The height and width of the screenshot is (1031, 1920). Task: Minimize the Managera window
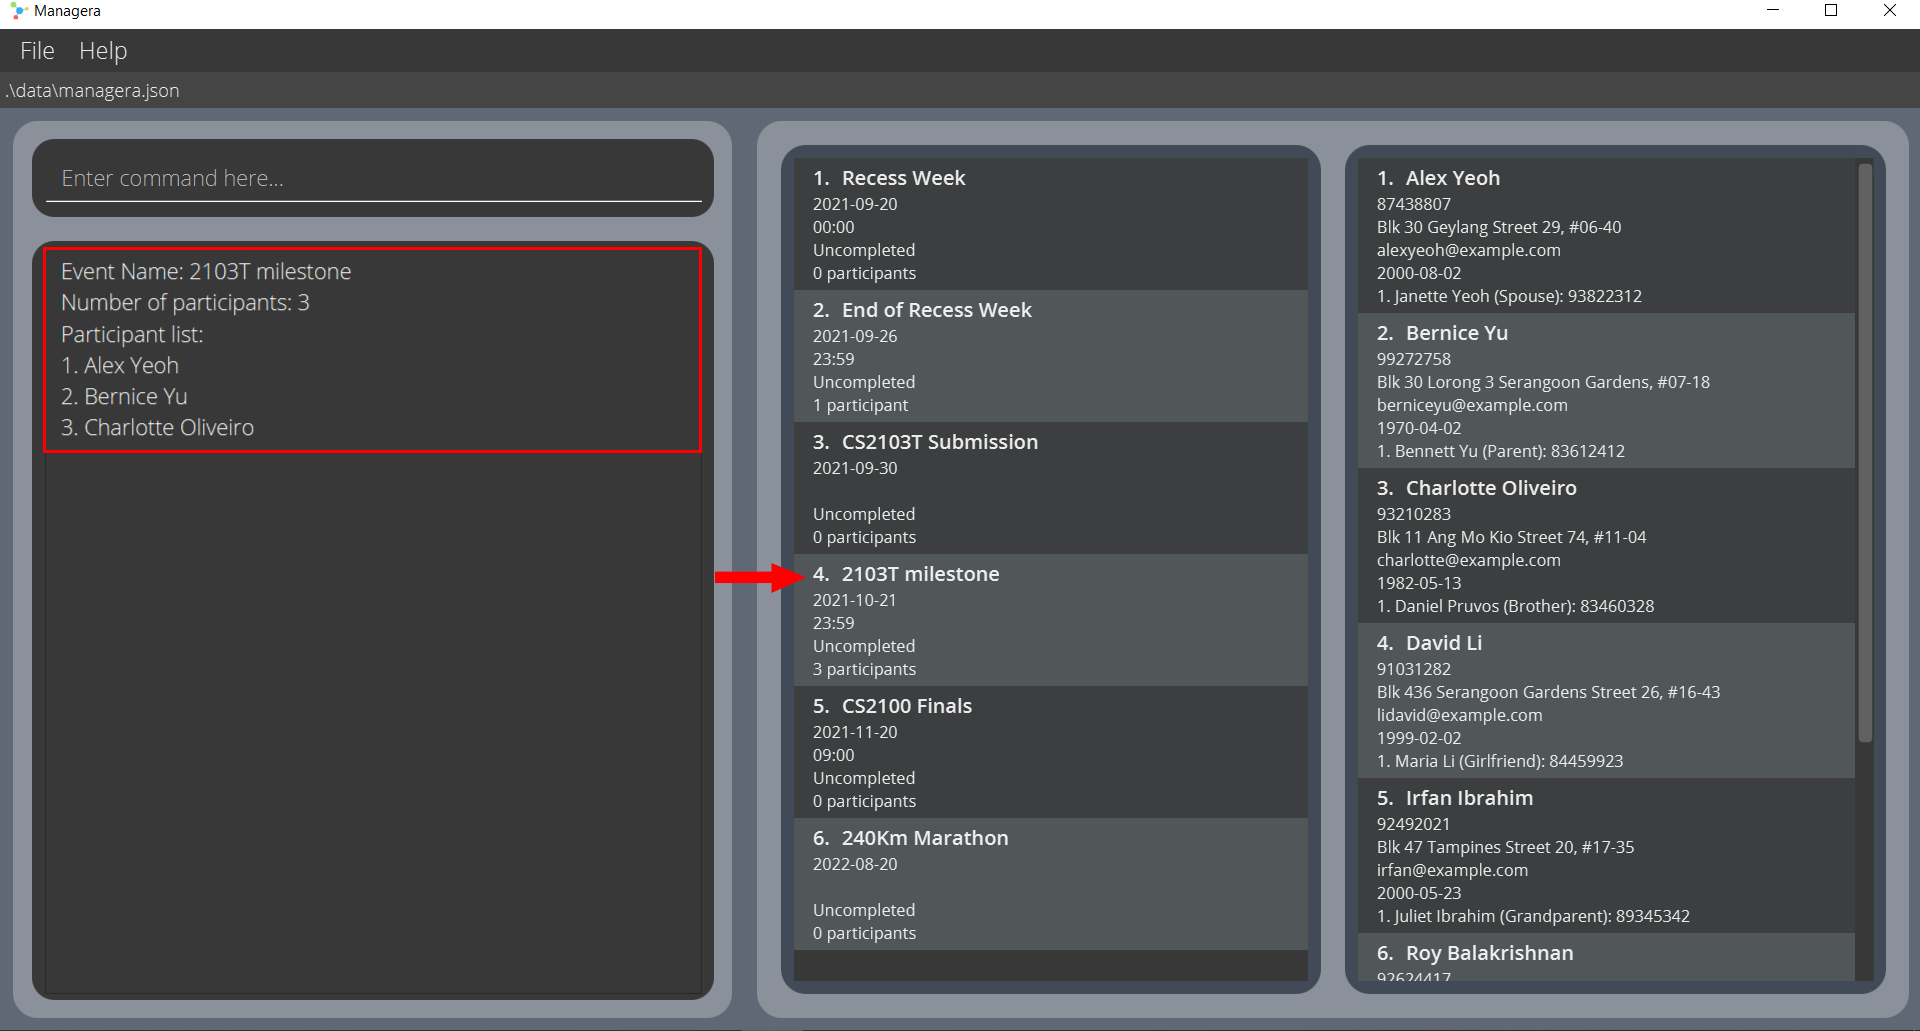coord(1773,11)
